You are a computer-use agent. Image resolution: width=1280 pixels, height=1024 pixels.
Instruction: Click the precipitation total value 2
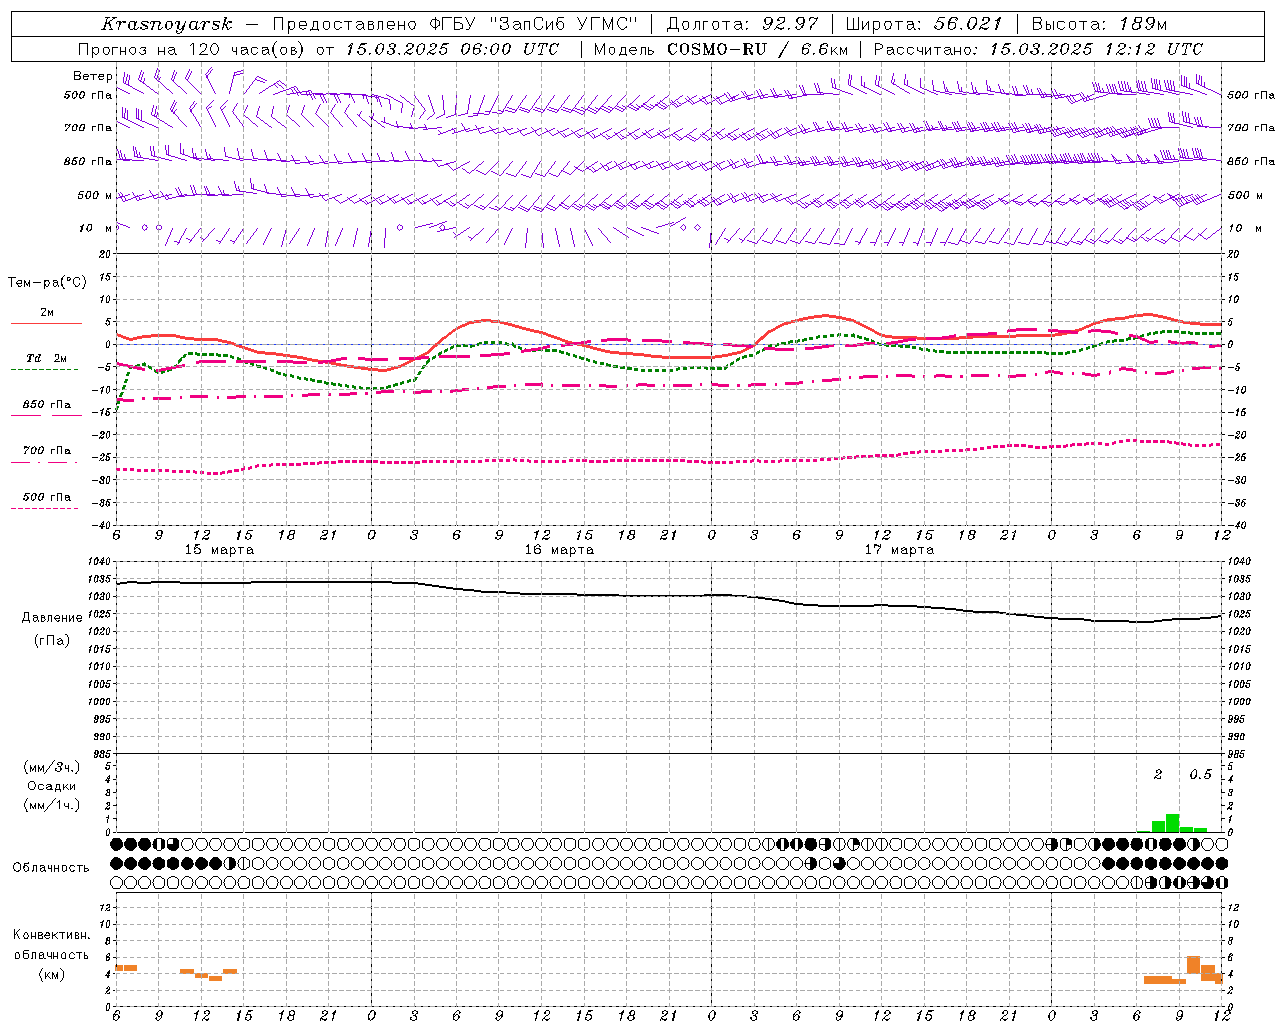[x=1158, y=775]
